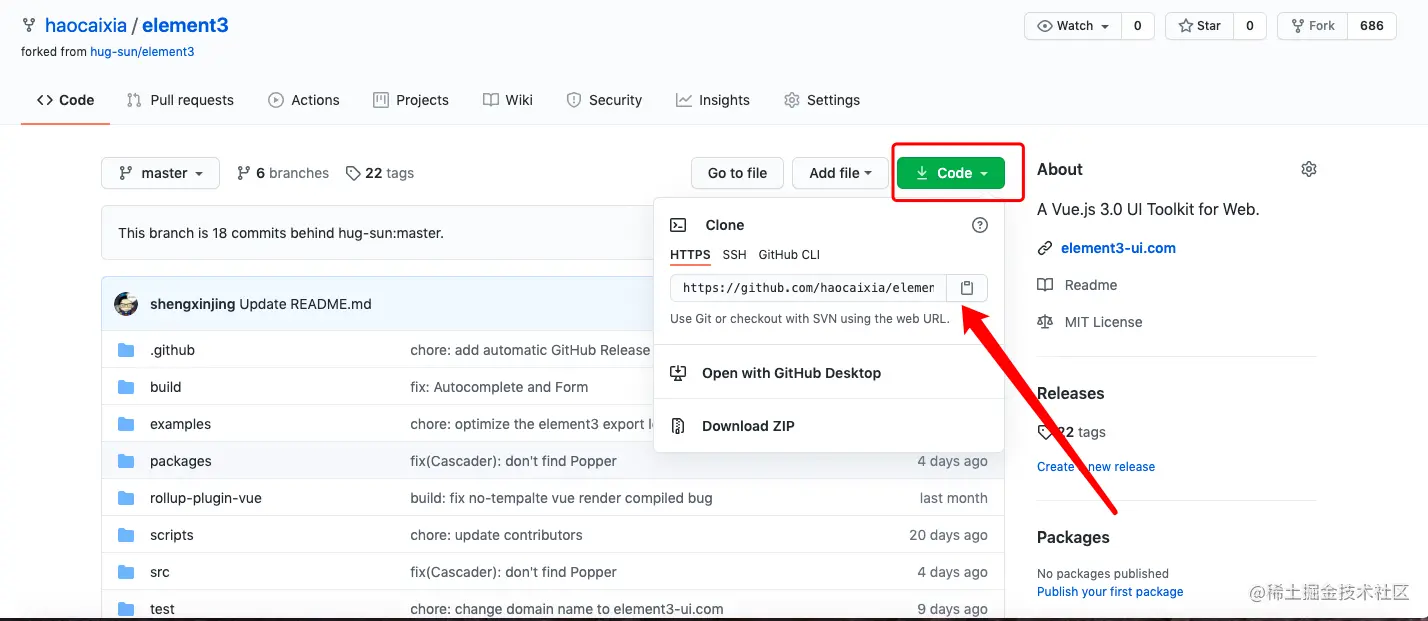Open the Update README.md commit message
The height and width of the screenshot is (621, 1428).
305,304
